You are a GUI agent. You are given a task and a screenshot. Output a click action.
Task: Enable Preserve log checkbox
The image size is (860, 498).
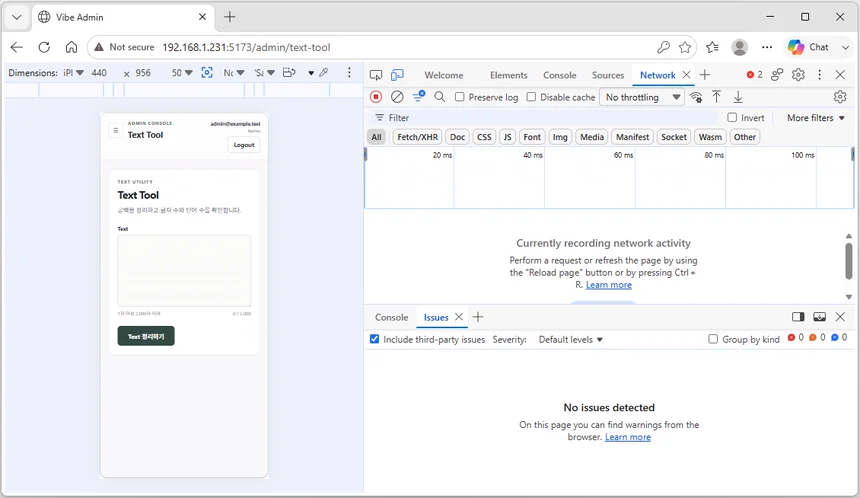[x=460, y=97]
